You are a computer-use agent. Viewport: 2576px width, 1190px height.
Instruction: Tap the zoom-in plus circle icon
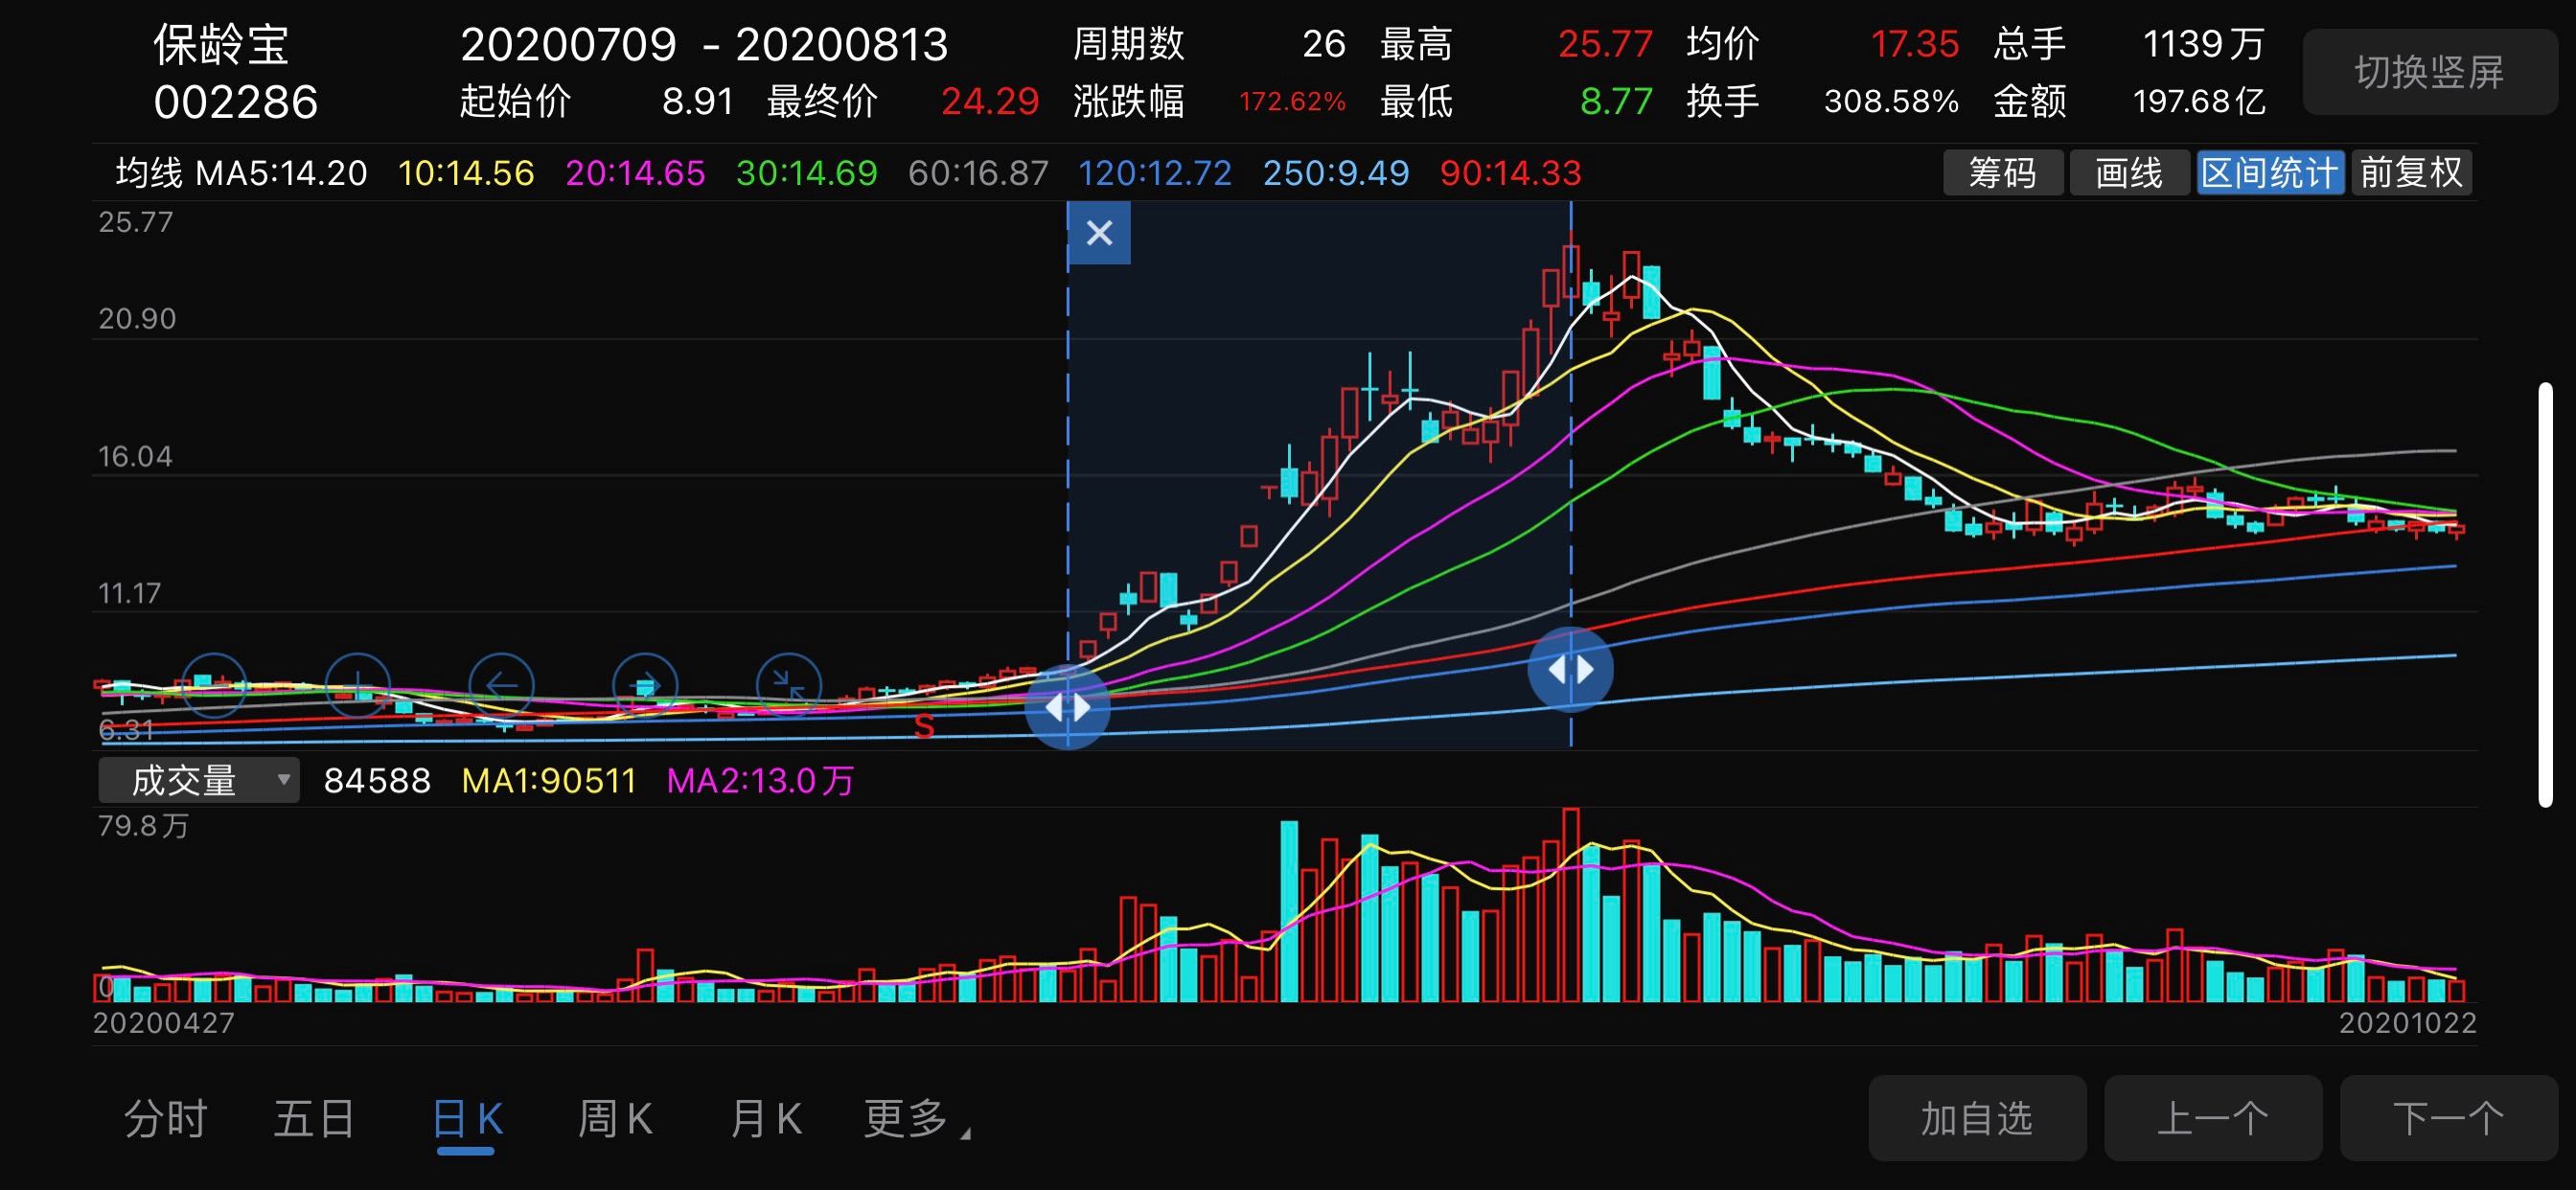point(357,686)
